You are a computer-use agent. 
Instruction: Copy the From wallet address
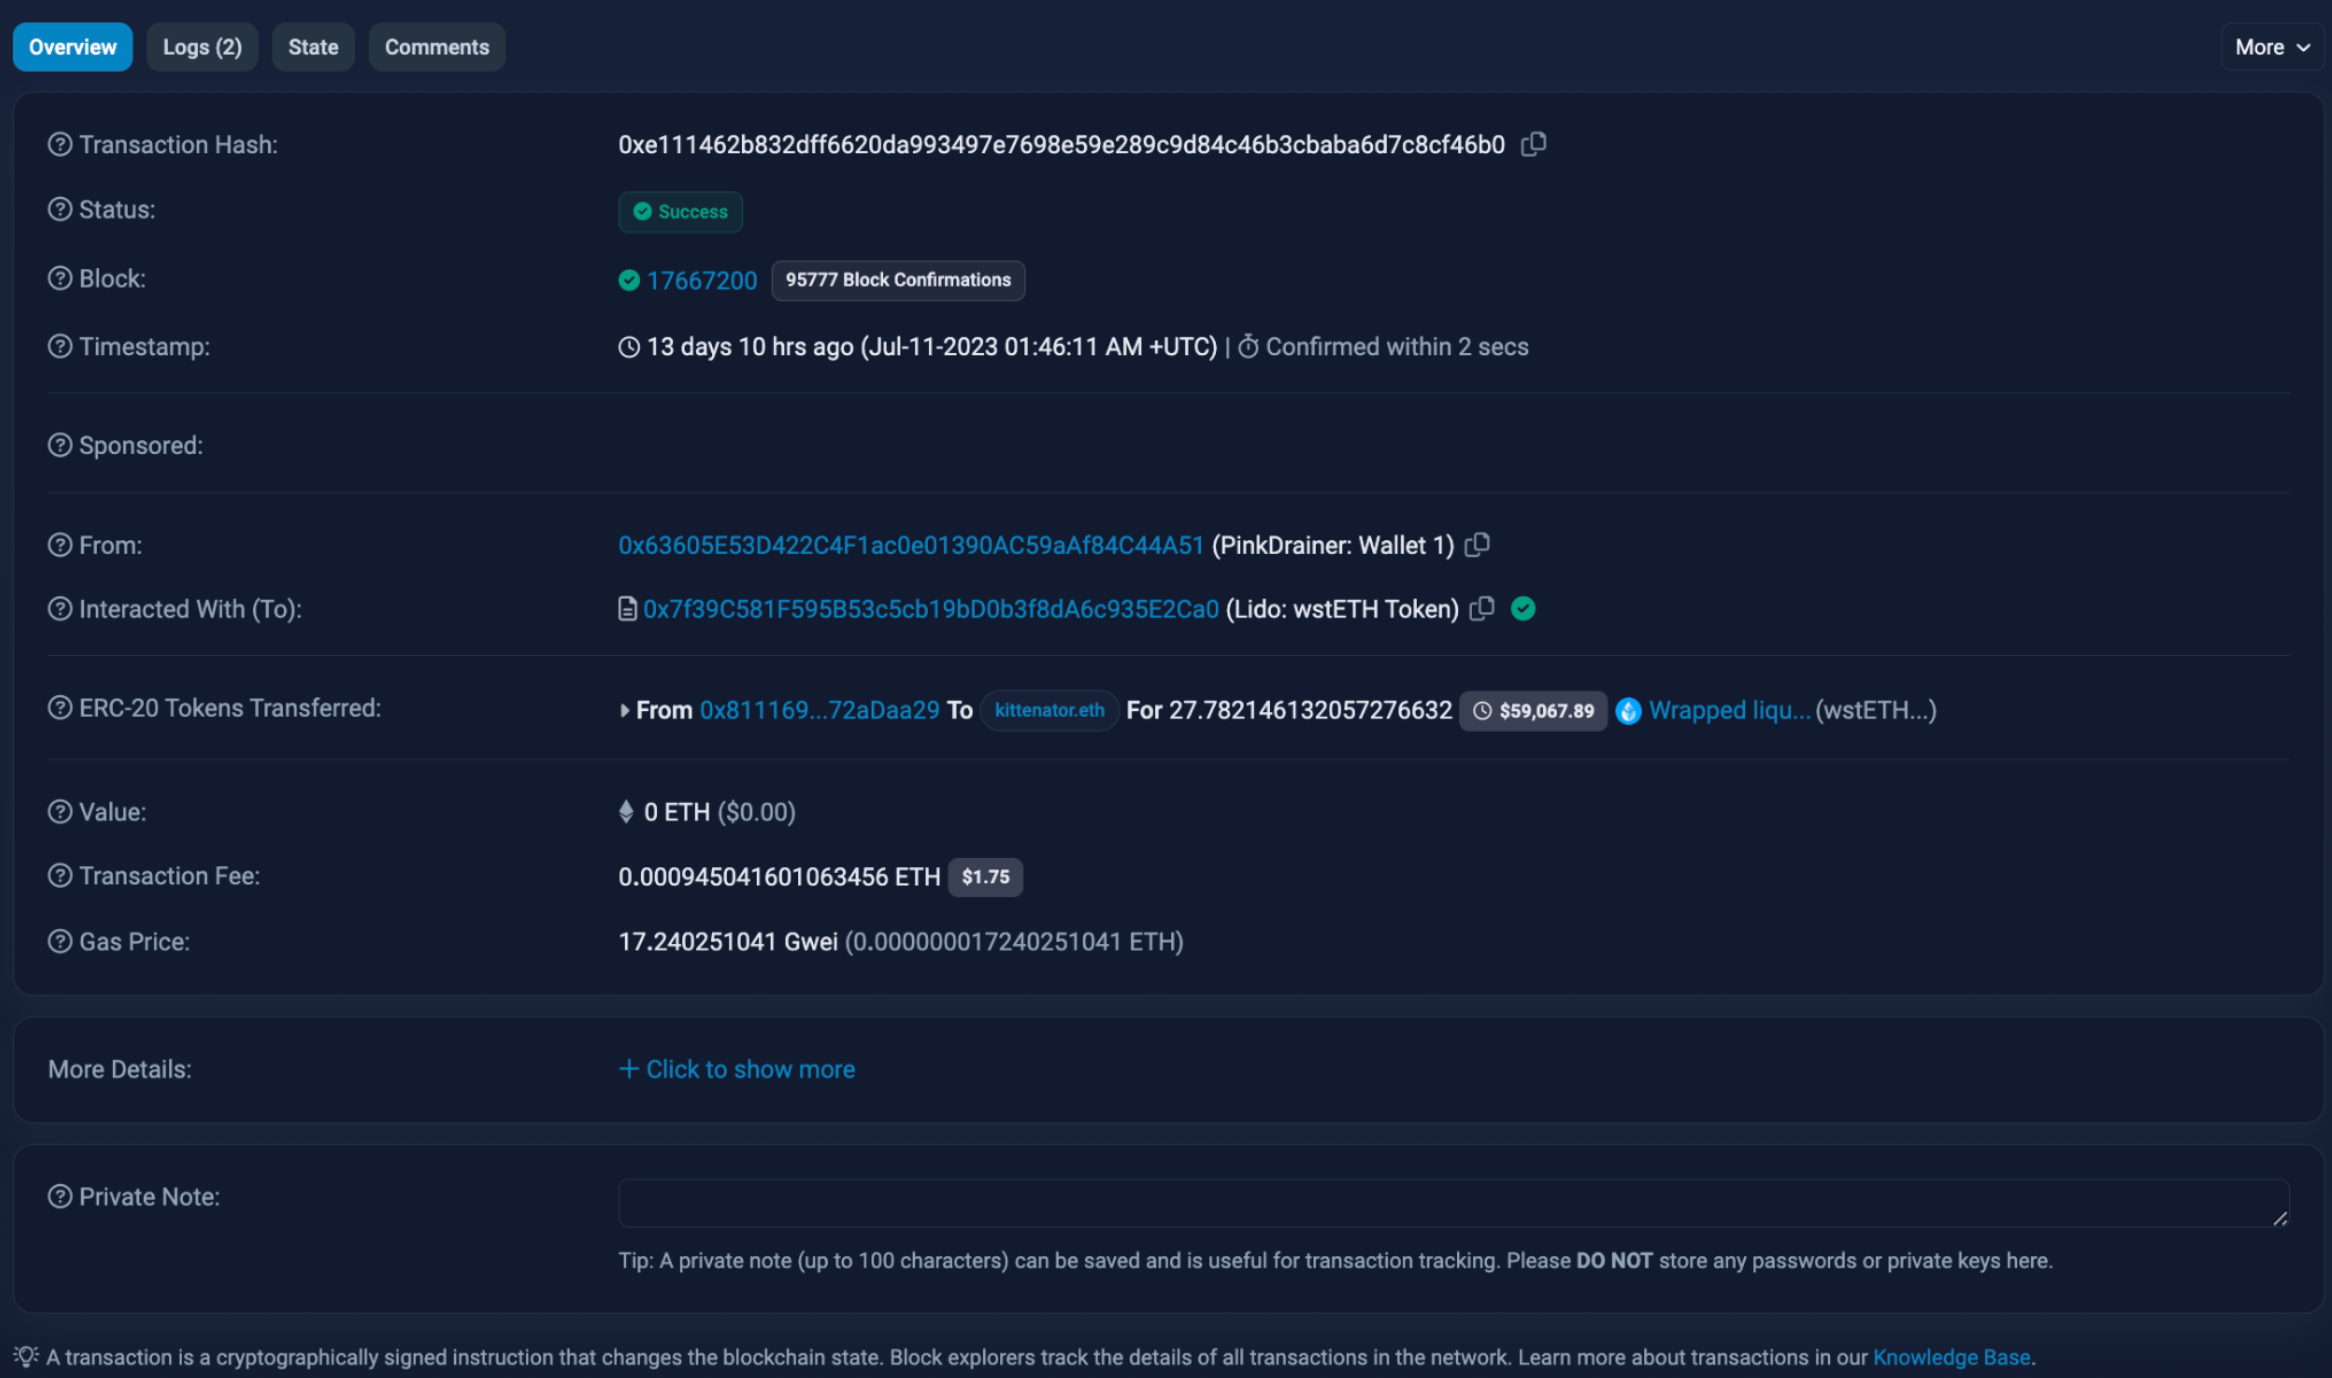pyautogui.click(x=1477, y=545)
